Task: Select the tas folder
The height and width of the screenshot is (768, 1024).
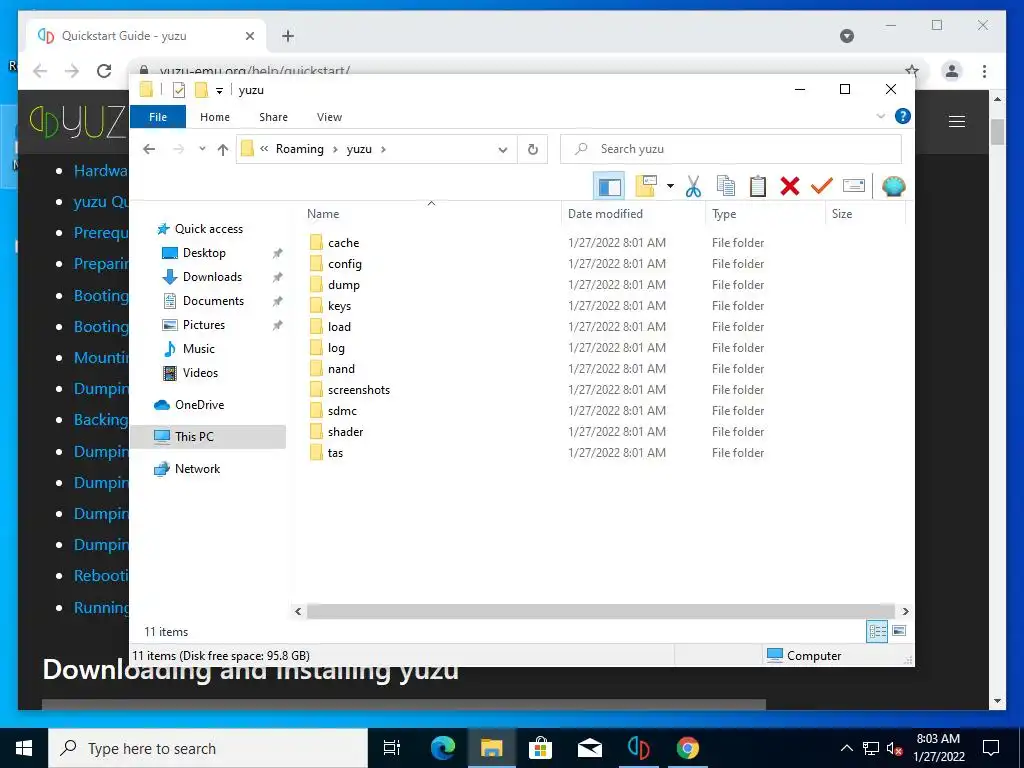Action: click(335, 453)
